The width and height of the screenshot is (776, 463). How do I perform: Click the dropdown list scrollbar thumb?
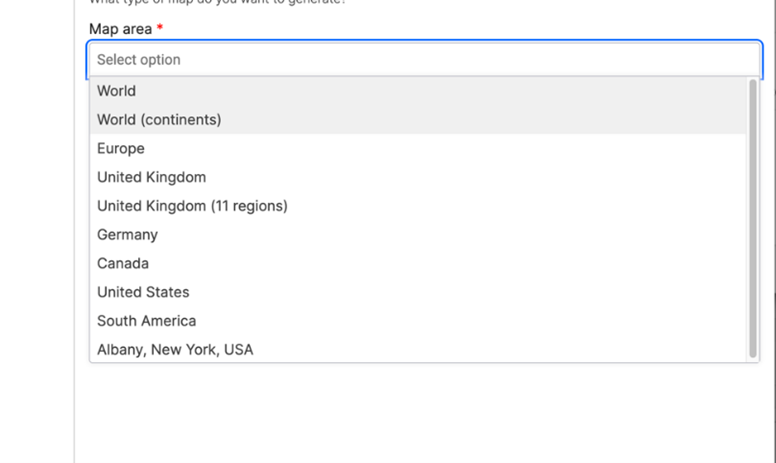753,218
